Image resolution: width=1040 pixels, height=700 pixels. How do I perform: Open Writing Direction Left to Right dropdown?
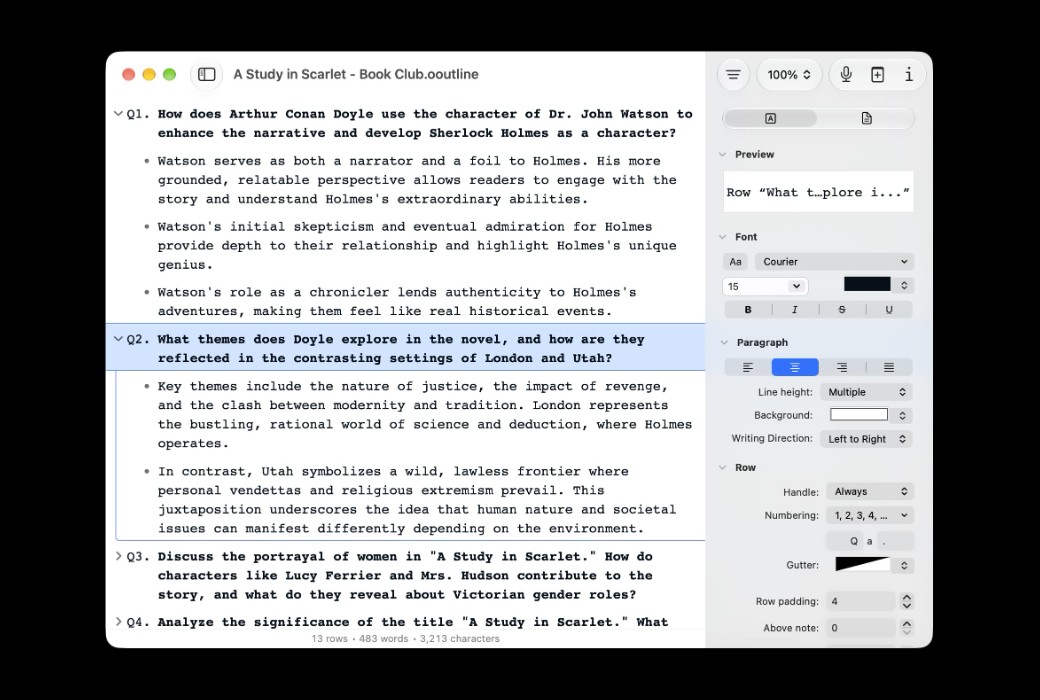[x=866, y=439]
